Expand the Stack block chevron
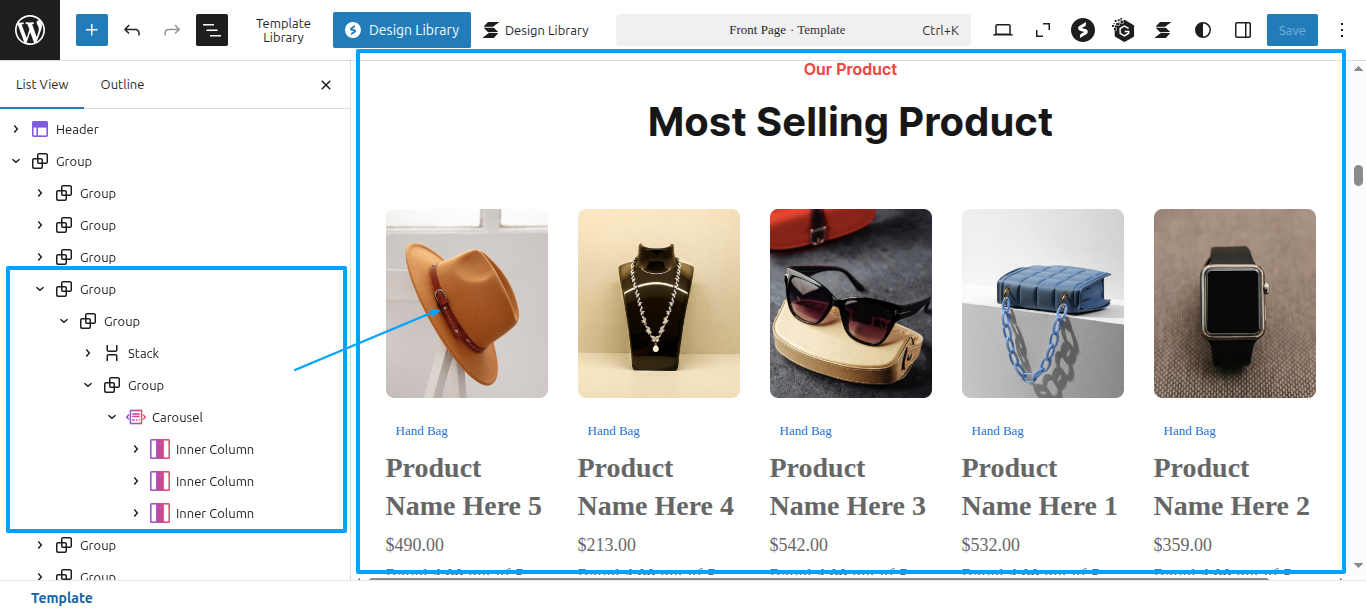 point(88,353)
